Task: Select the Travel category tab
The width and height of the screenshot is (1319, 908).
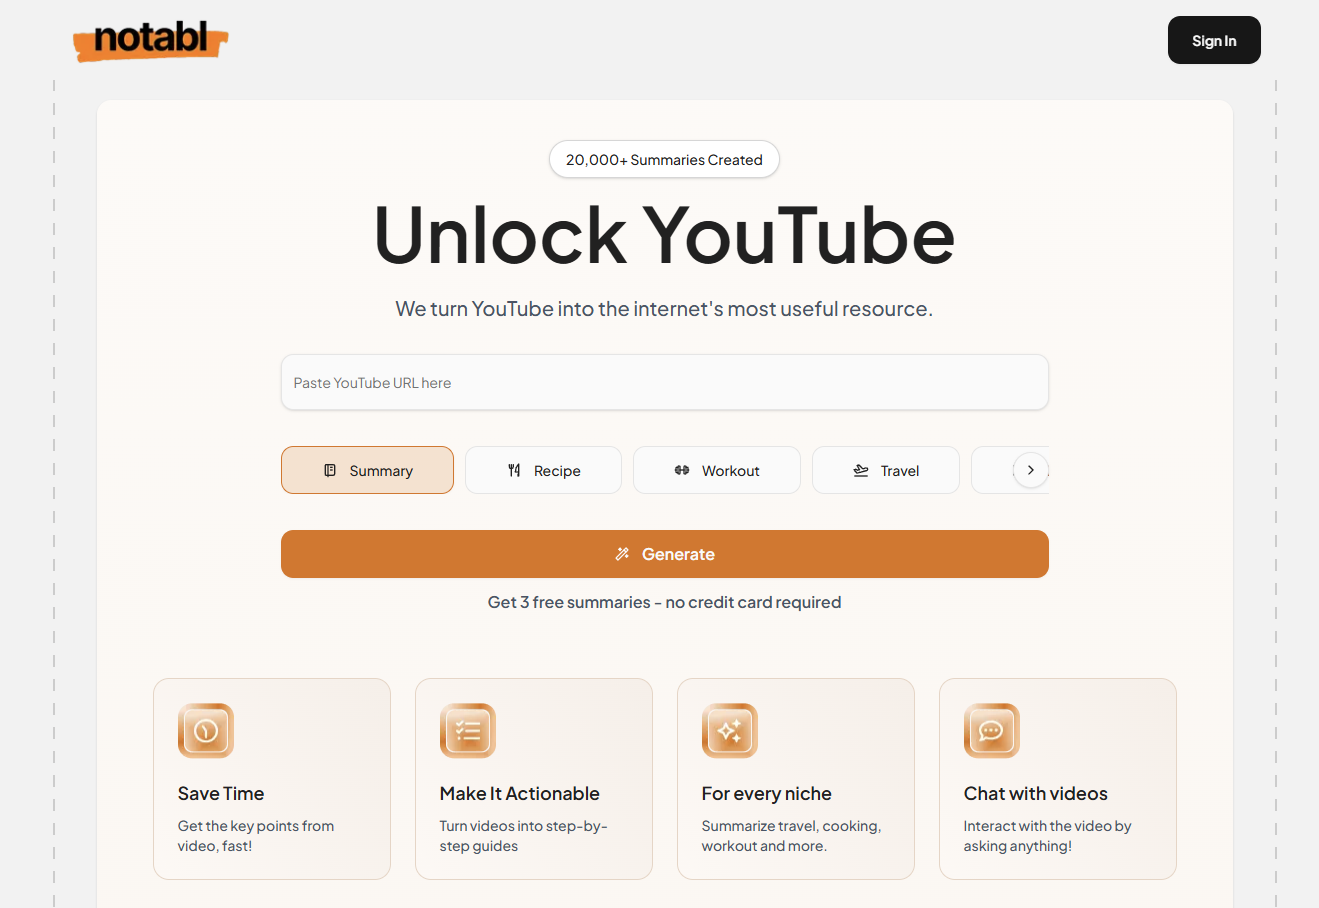Action: click(x=886, y=470)
